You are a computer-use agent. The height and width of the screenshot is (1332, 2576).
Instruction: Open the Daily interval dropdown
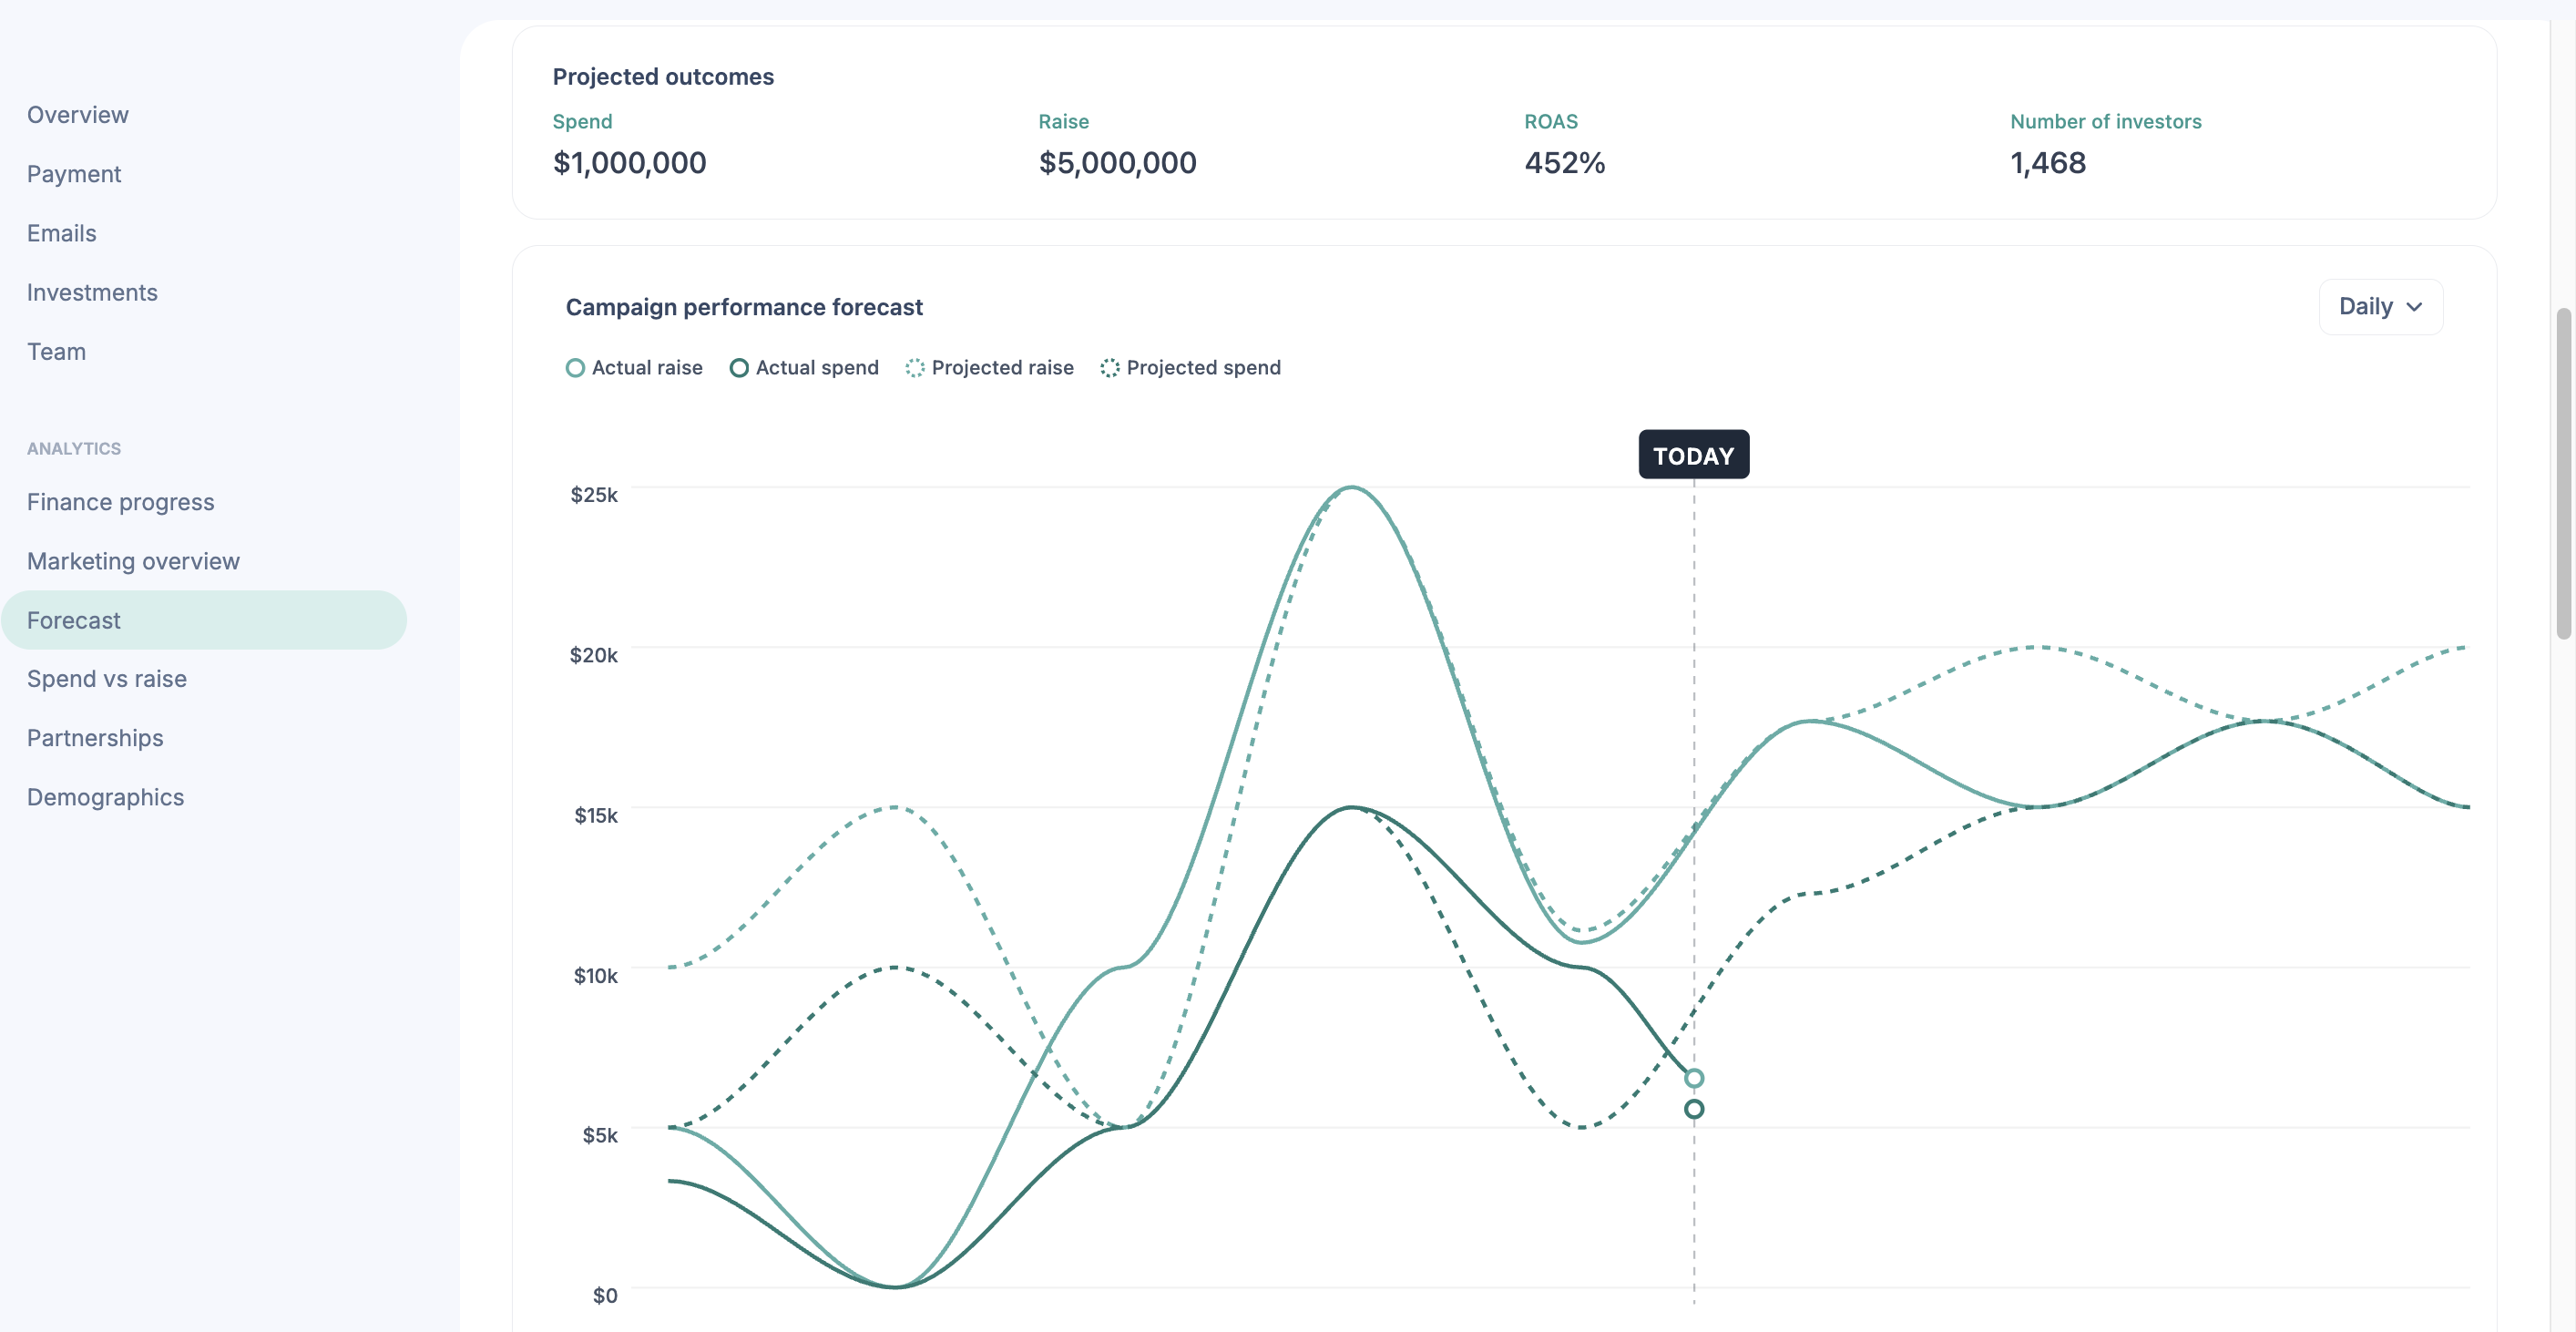(2379, 307)
